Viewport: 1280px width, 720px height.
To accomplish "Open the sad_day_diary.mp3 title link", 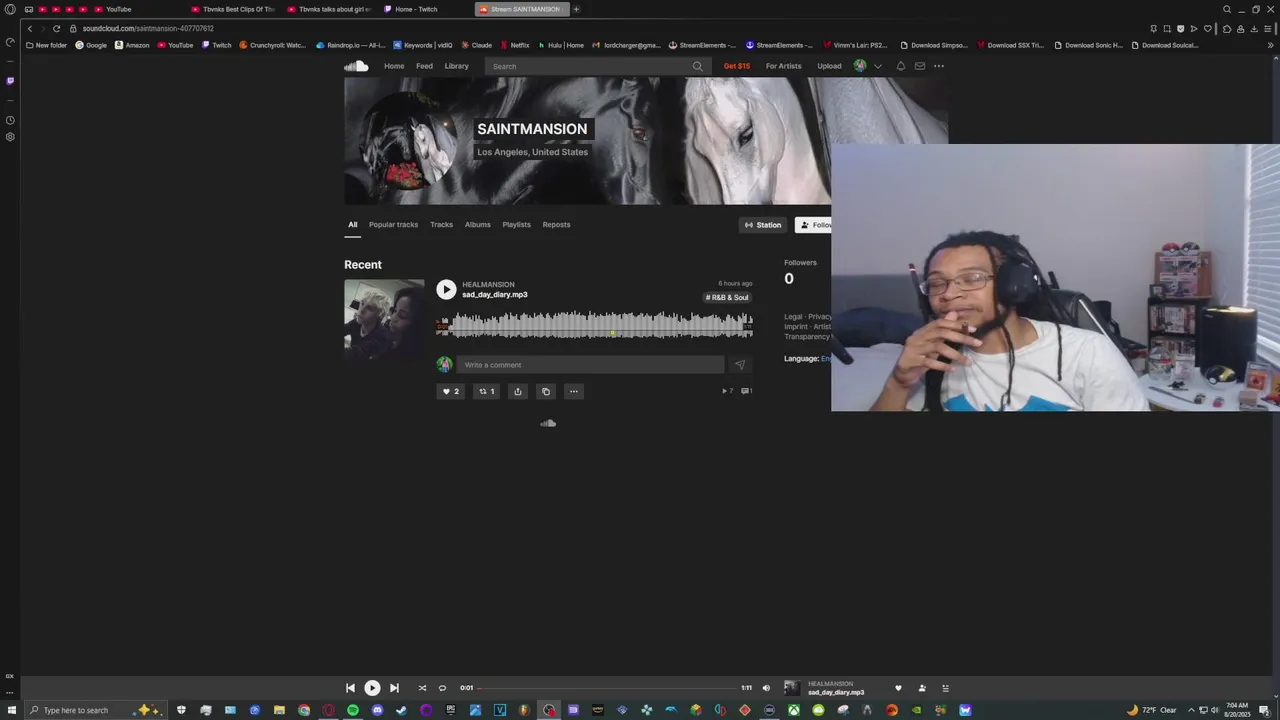I will (x=494, y=295).
